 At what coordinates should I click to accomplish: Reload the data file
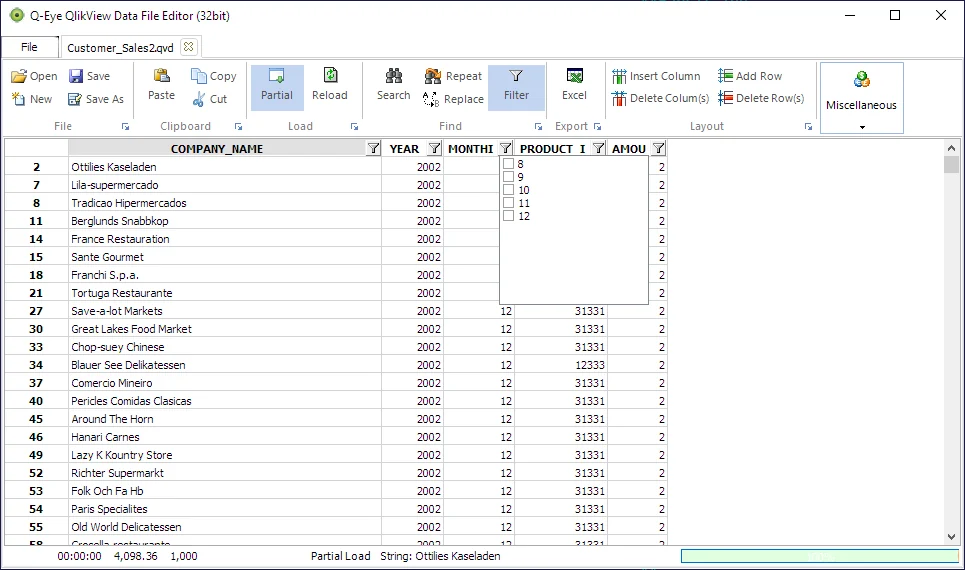click(330, 84)
